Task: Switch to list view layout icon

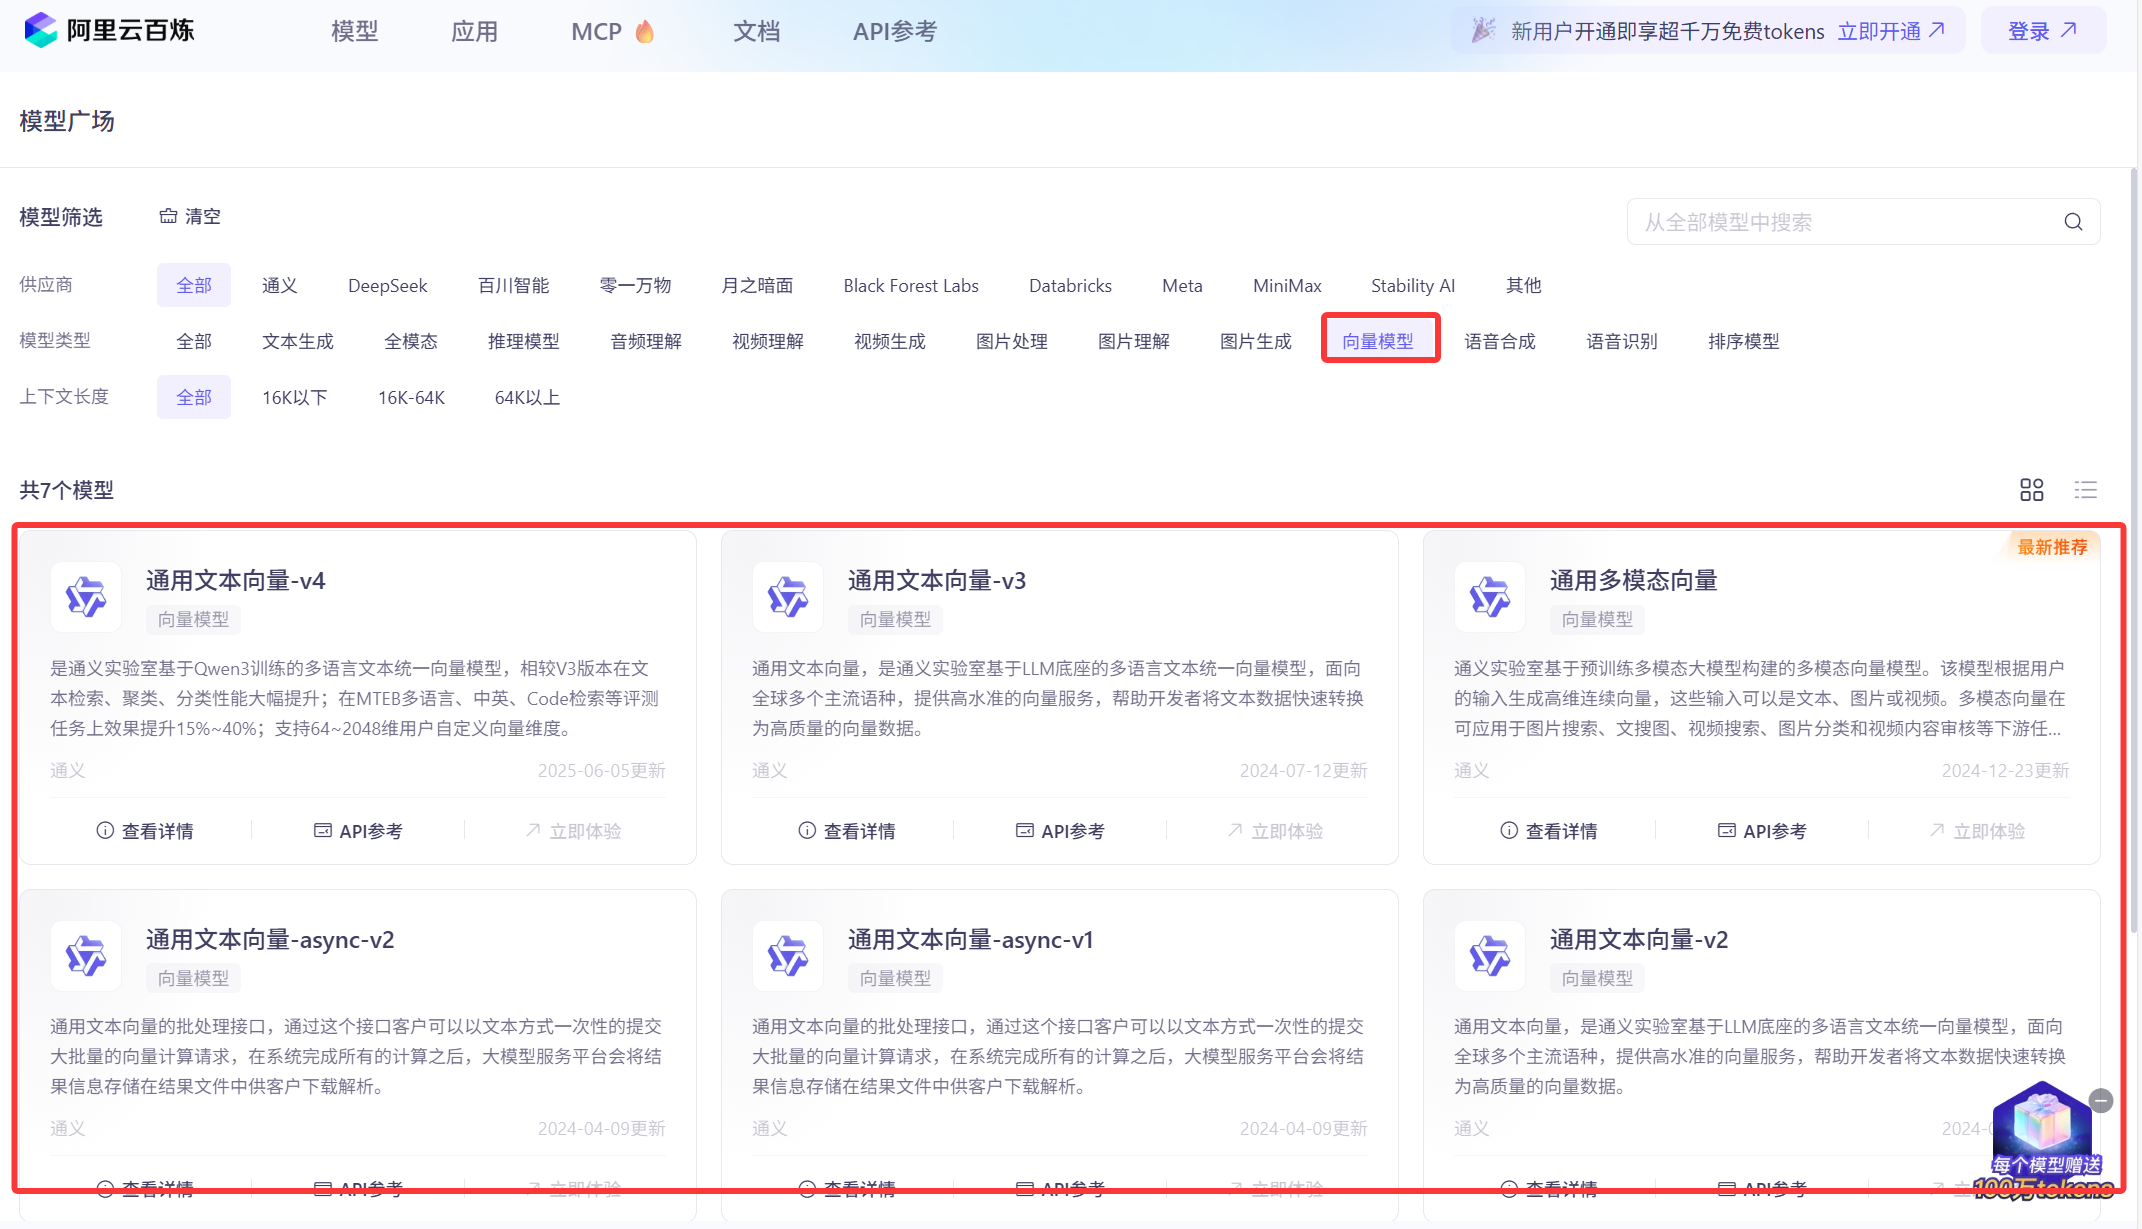Action: (x=2085, y=490)
